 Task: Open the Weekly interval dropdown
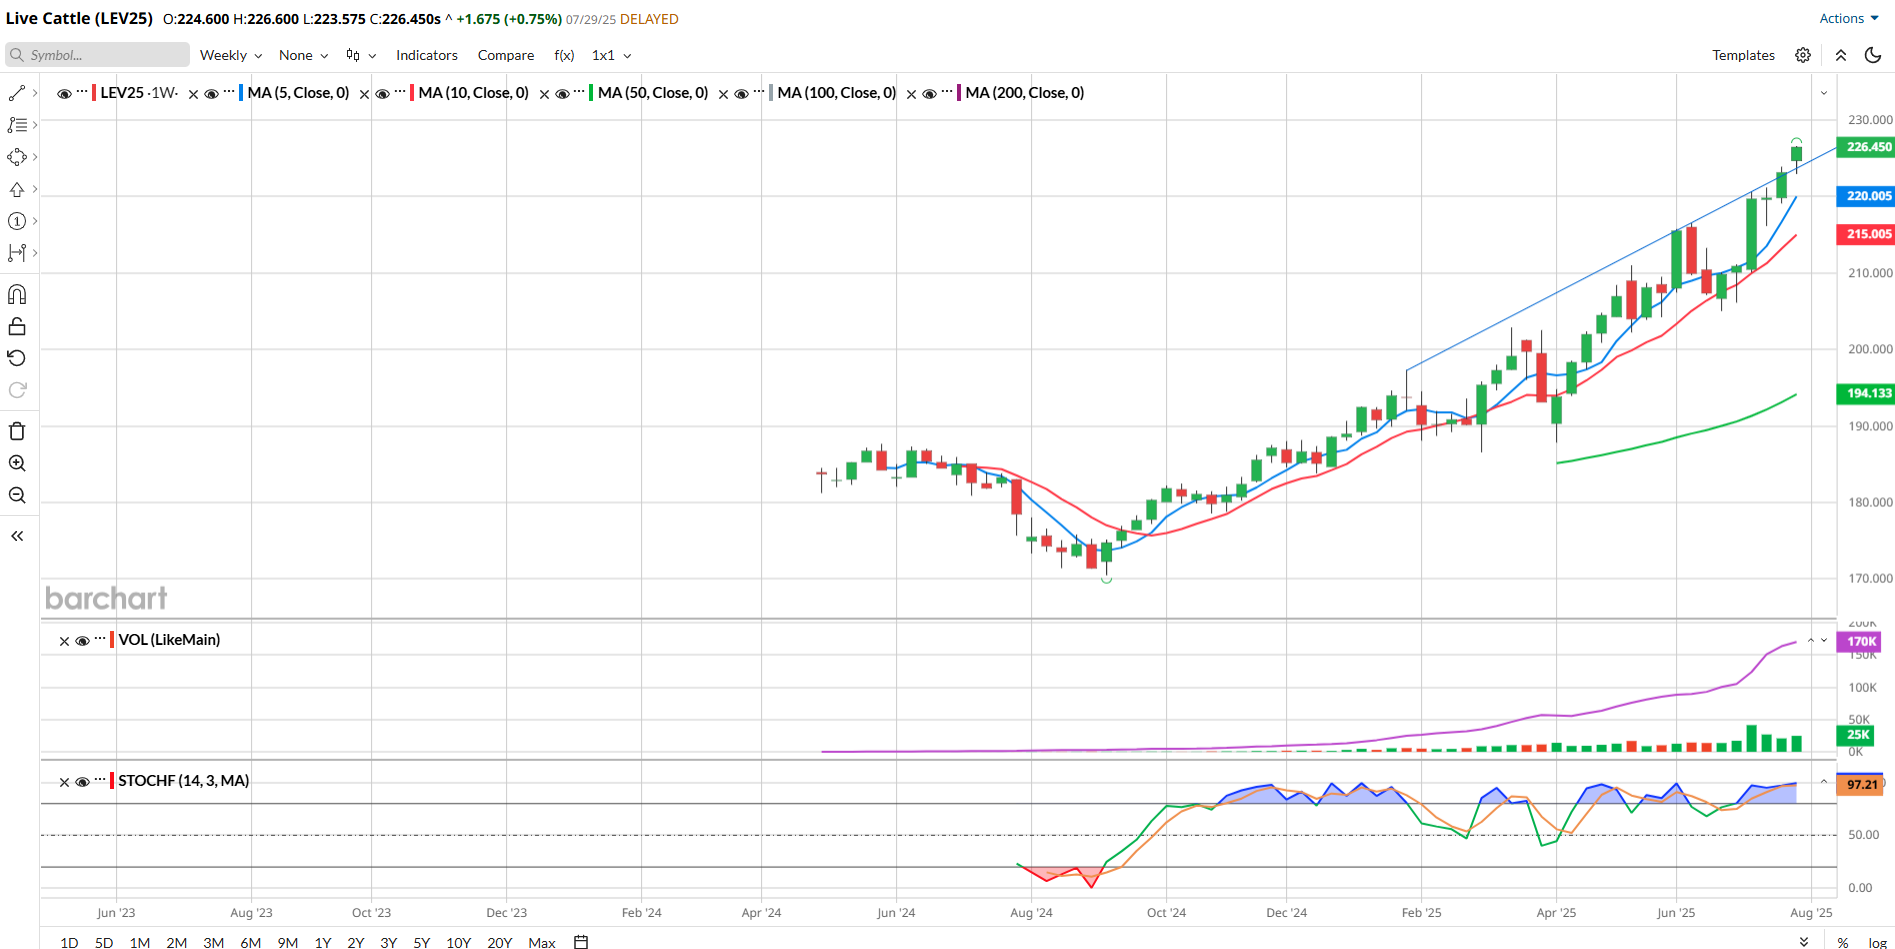(231, 55)
